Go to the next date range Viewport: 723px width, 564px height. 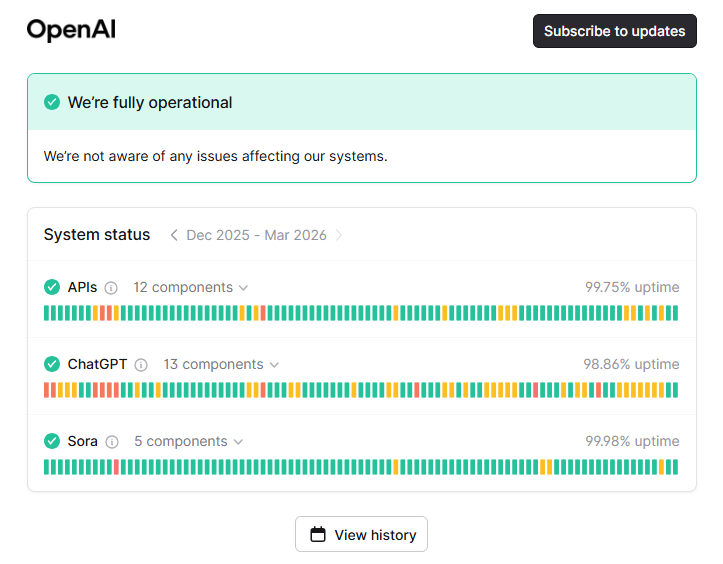pos(339,235)
